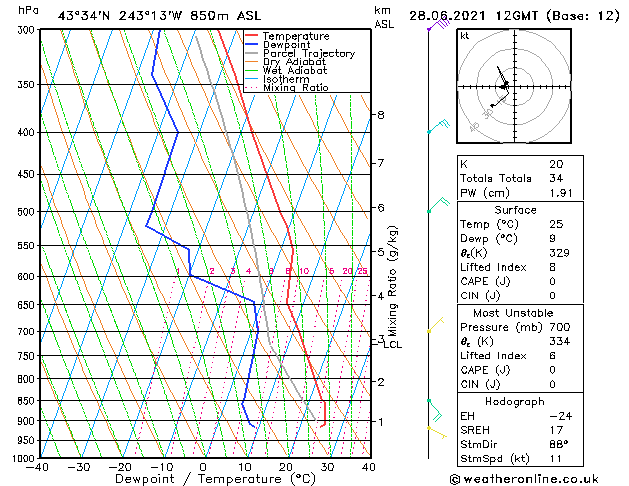629x486 pixels.
Task: Click the Most Unstable theta-e value 334
Action: point(560,341)
